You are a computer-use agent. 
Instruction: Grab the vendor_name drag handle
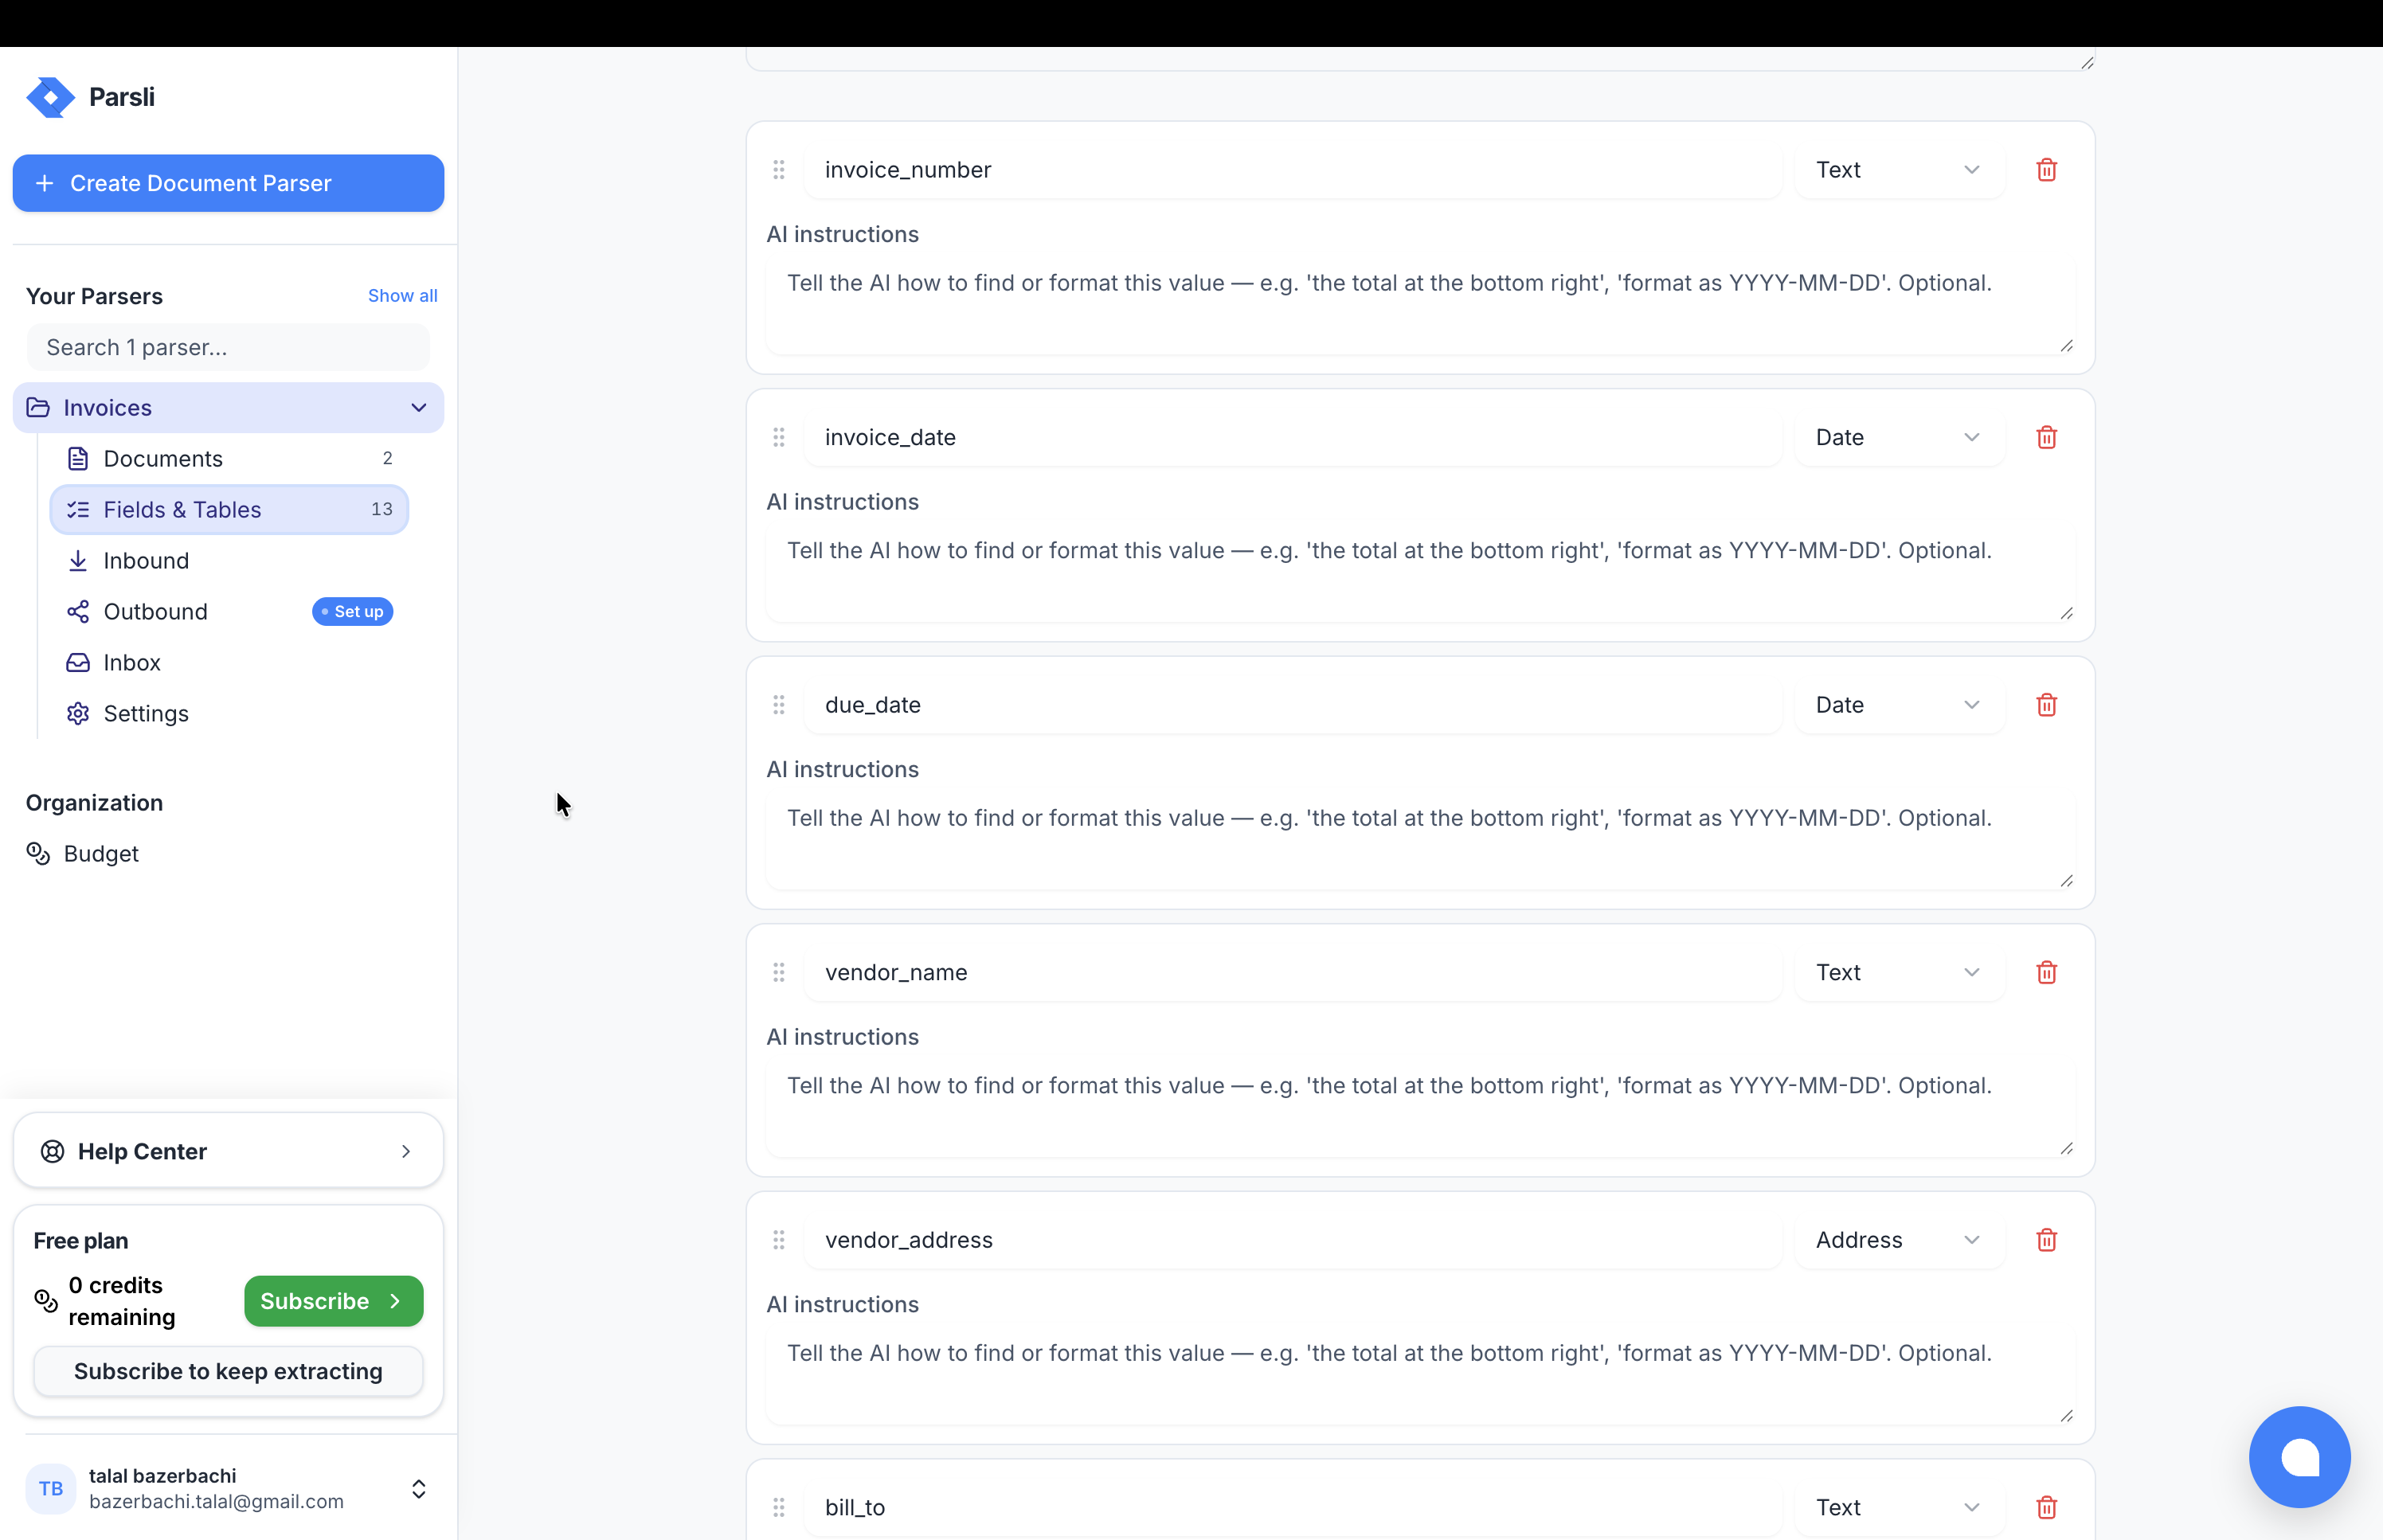[x=779, y=973]
